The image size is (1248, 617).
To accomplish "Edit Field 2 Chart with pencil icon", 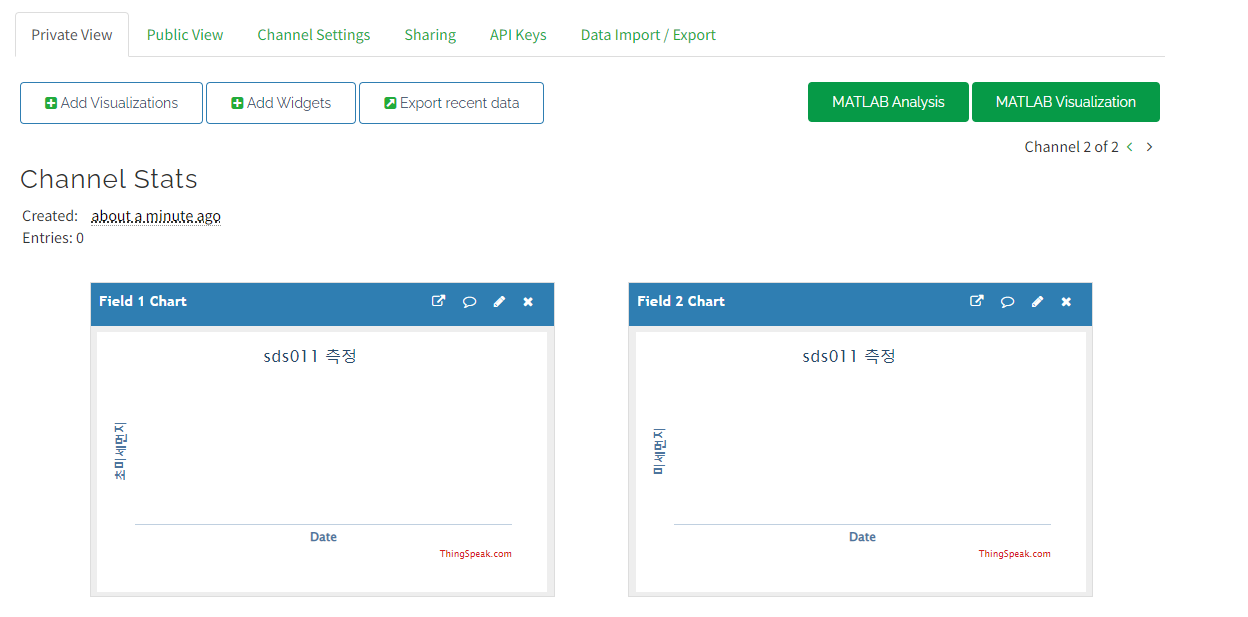I will click(1037, 302).
